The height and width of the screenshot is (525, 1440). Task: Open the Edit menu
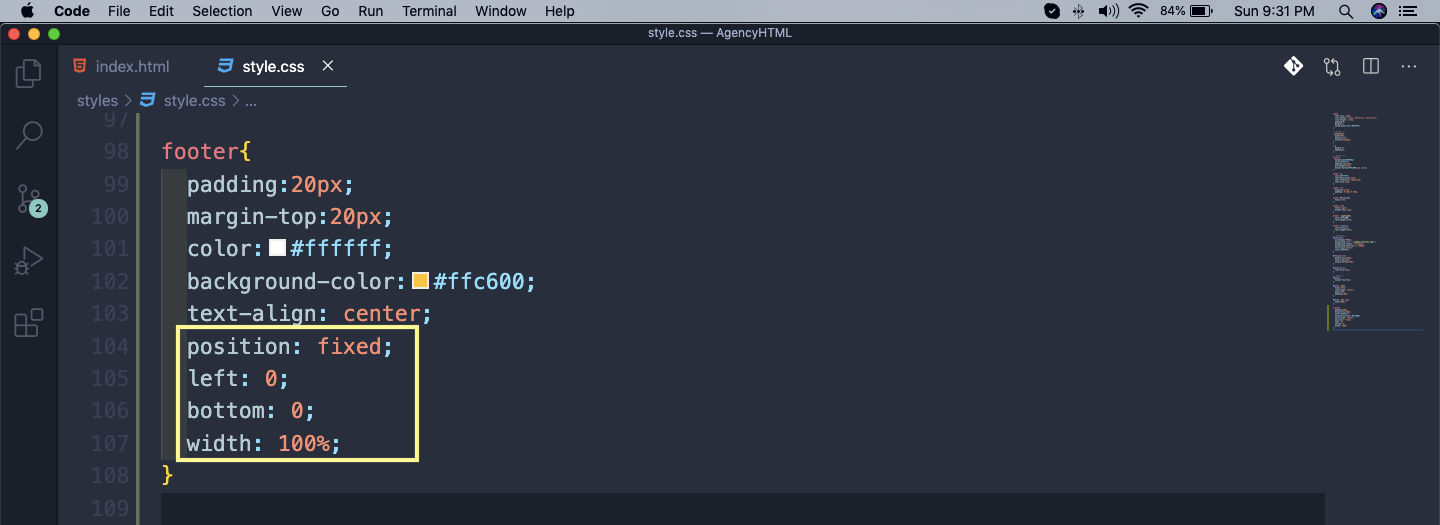[161, 11]
